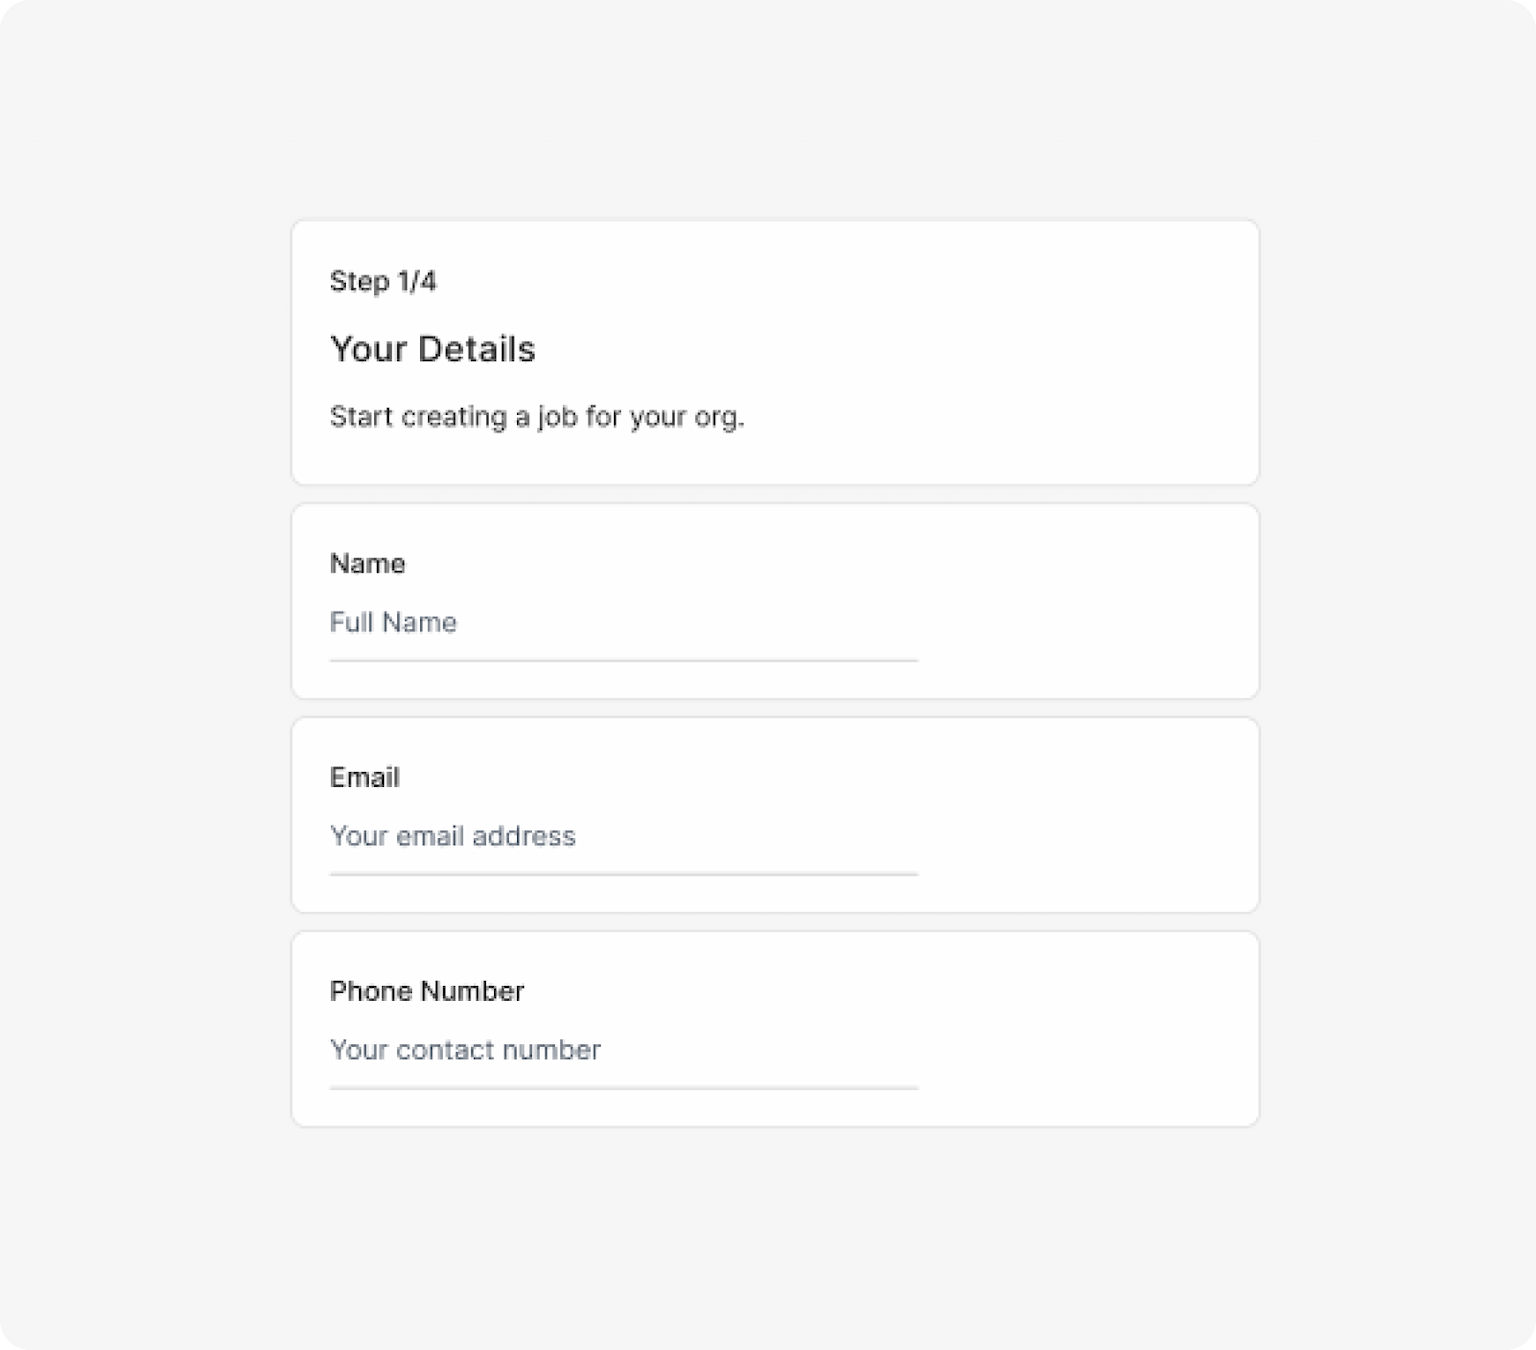Click the "Your Details" heading

click(x=432, y=349)
